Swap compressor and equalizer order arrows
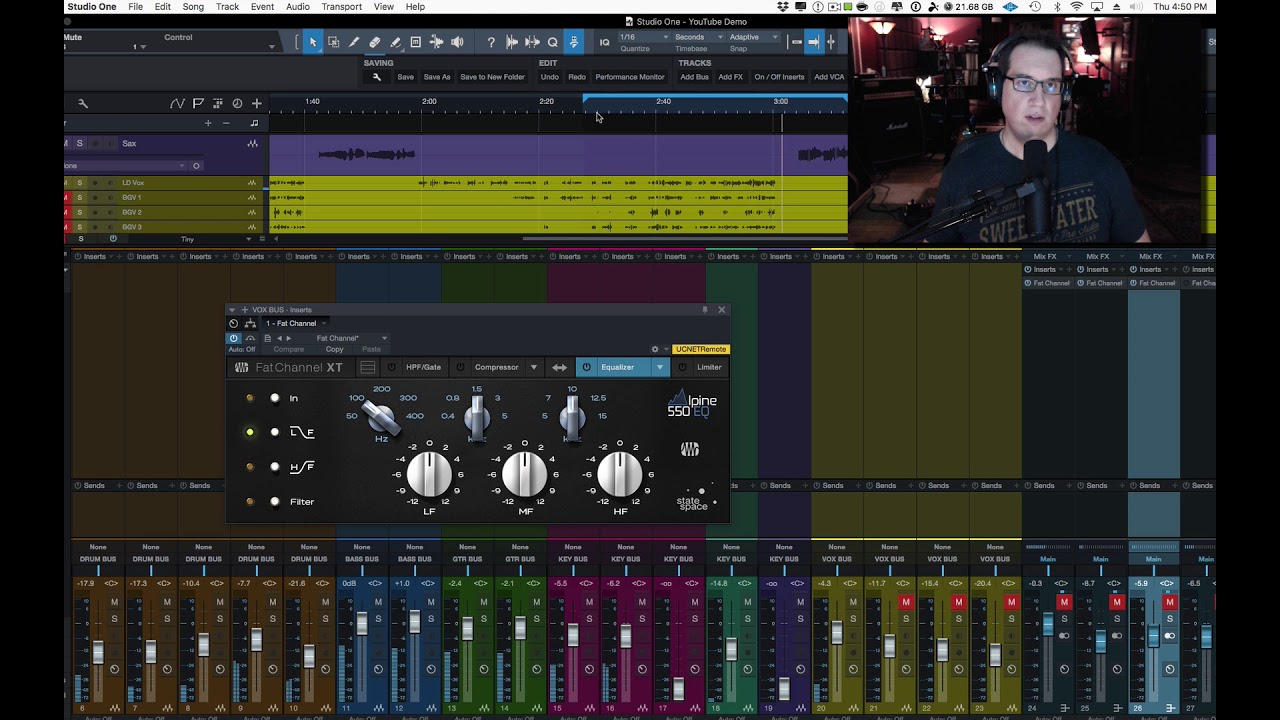The width and height of the screenshot is (1280, 720). (x=559, y=367)
